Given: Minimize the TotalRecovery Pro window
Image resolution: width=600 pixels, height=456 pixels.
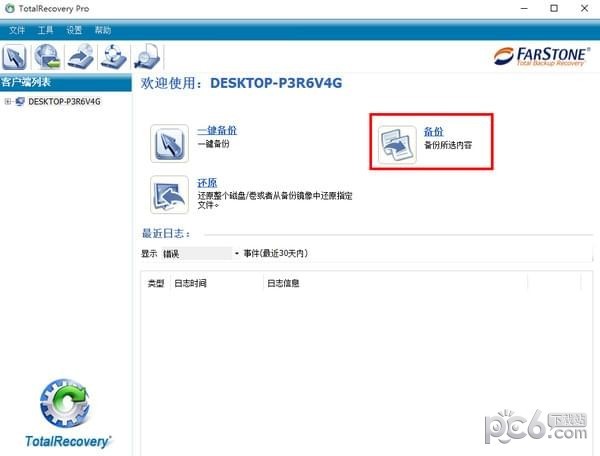Looking at the screenshot, I should pos(524,8).
